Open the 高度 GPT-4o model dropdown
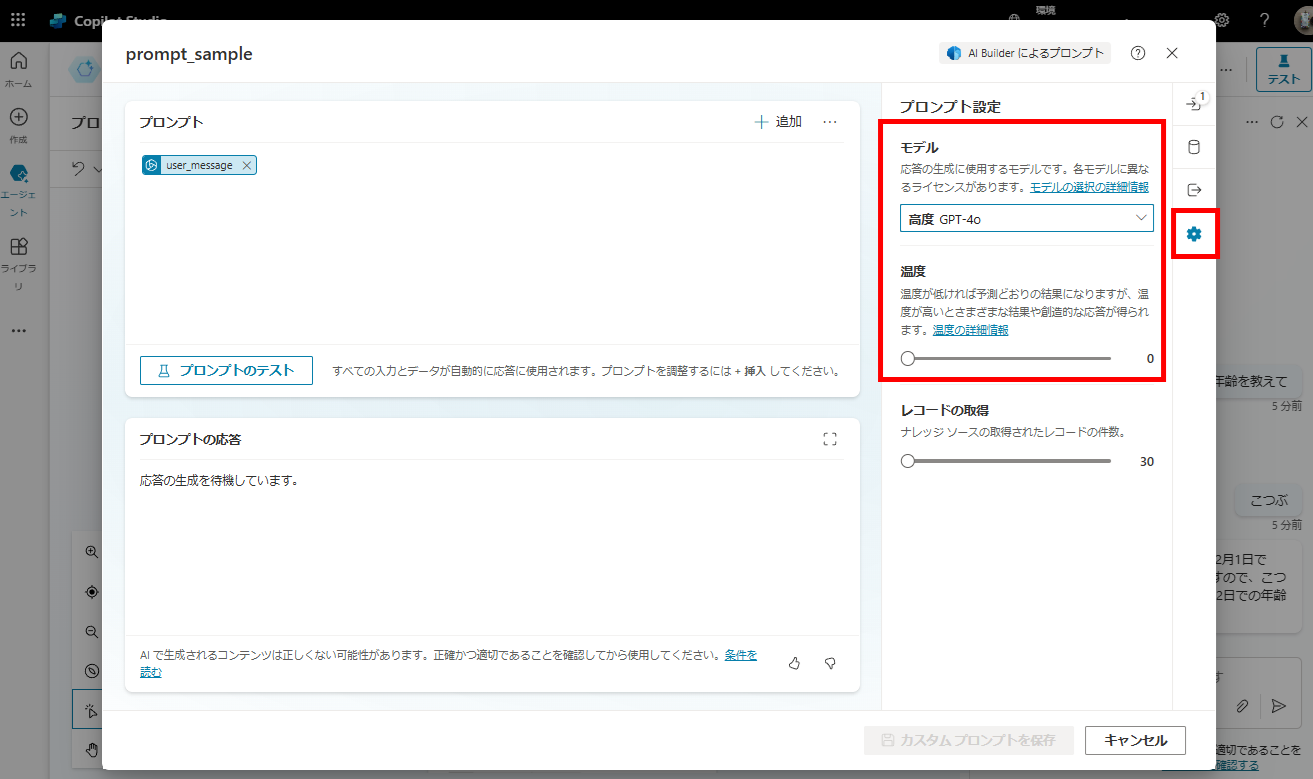This screenshot has width=1313, height=779. 1027,218
